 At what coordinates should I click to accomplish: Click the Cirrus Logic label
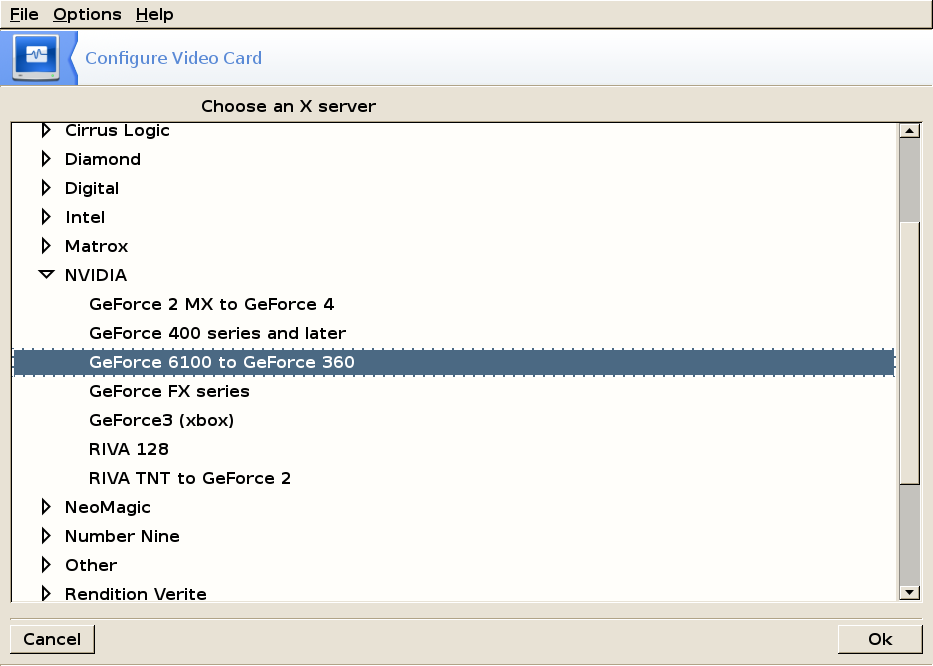[117, 130]
